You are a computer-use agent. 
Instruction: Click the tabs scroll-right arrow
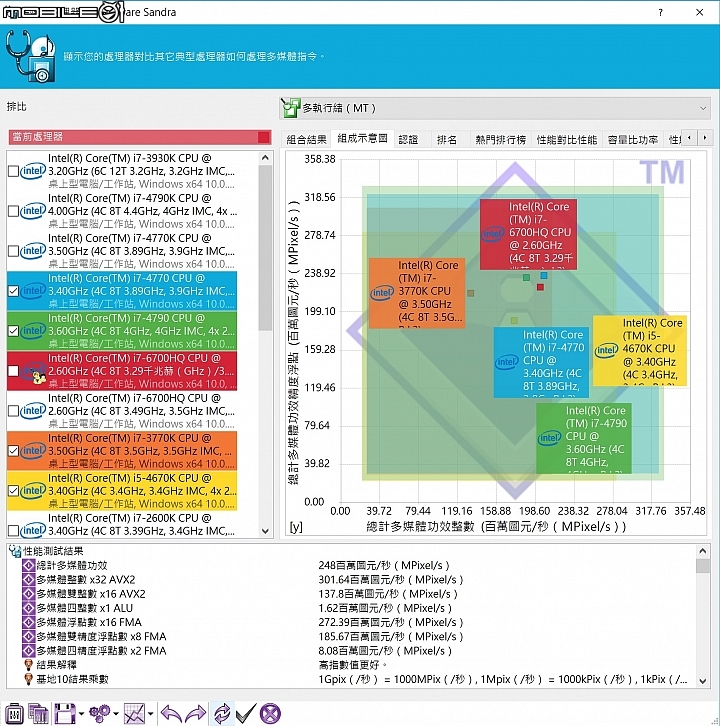tap(705, 138)
